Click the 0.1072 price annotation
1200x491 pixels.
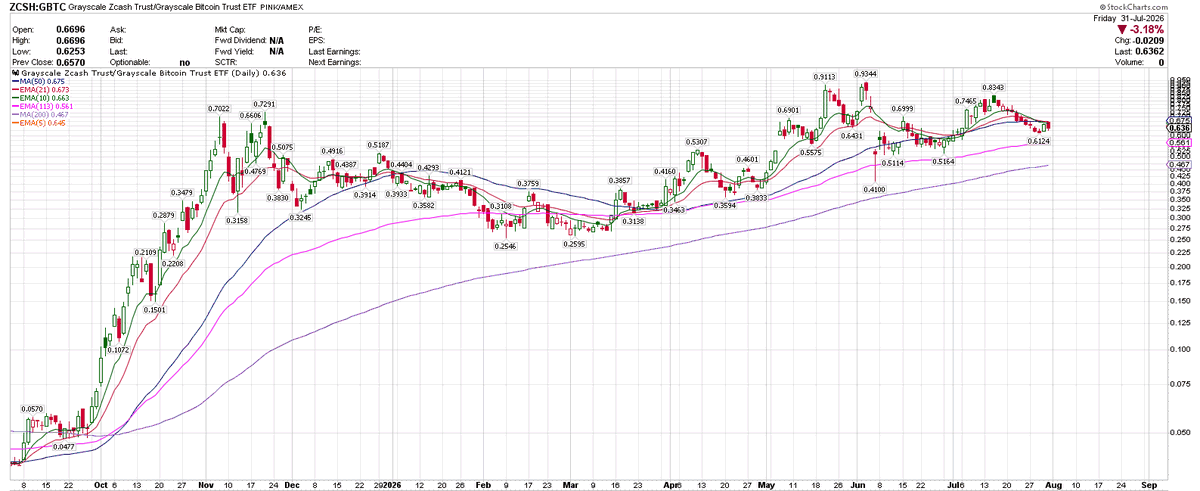(x=118, y=350)
